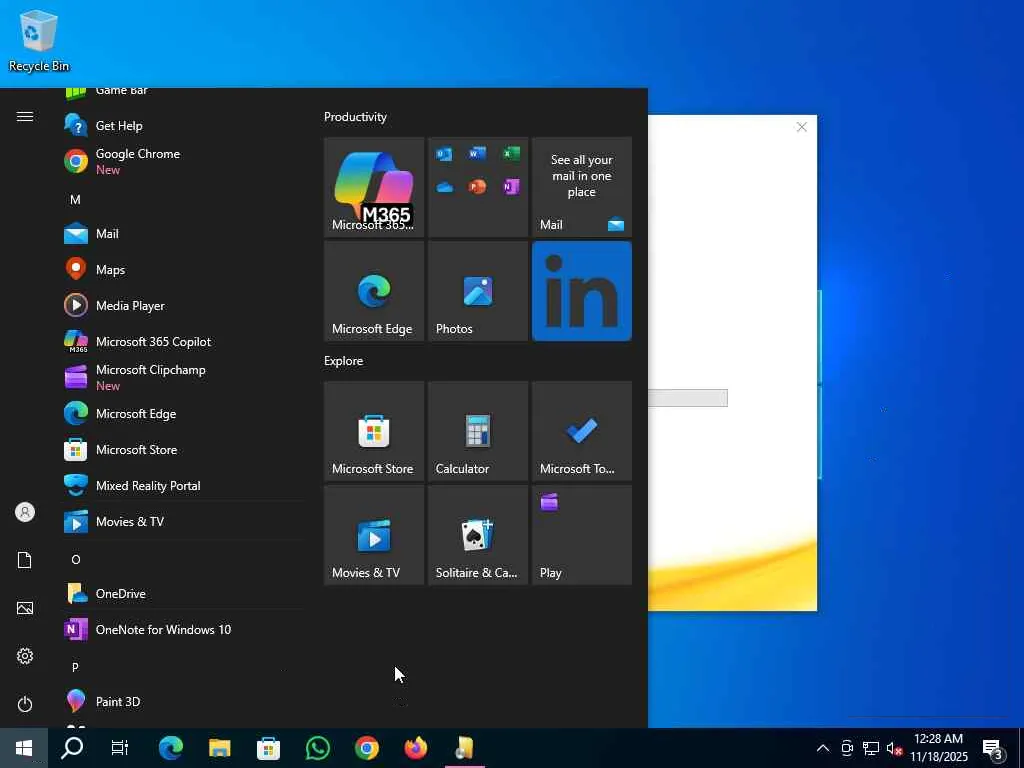Open the Documents shortcut in Start sidebar
Viewport: 1024px width, 768px height.
pos(25,560)
